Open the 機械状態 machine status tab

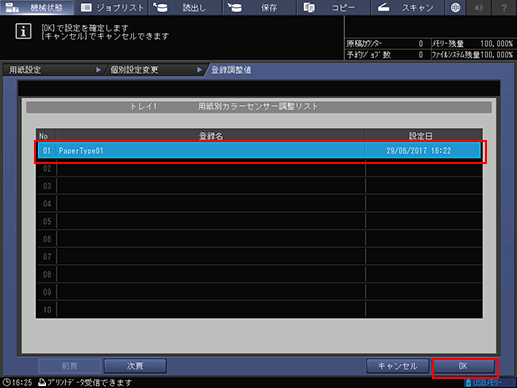tap(37, 7)
